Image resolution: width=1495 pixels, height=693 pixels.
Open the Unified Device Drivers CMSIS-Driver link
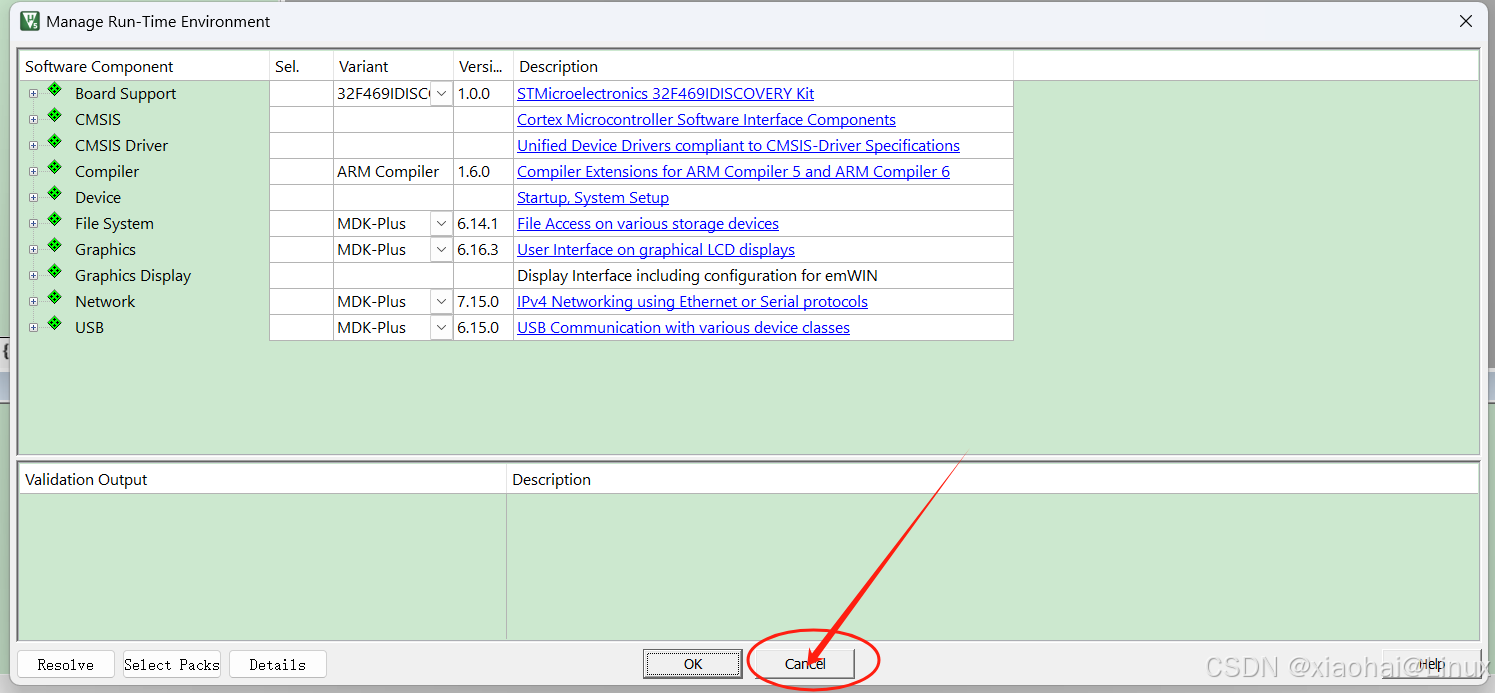click(738, 146)
